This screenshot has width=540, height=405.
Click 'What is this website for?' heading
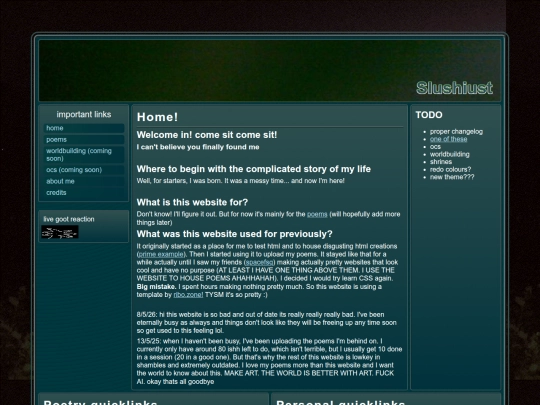[192, 202]
